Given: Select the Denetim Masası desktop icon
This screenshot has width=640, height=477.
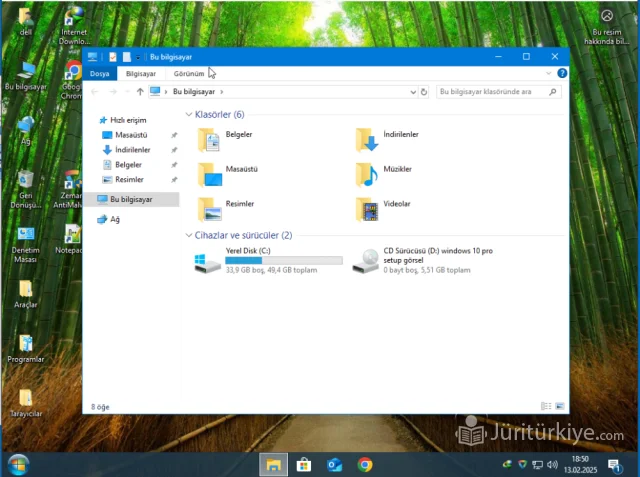Looking at the screenshot, I should pyautogui.click(x=25, y=245).
